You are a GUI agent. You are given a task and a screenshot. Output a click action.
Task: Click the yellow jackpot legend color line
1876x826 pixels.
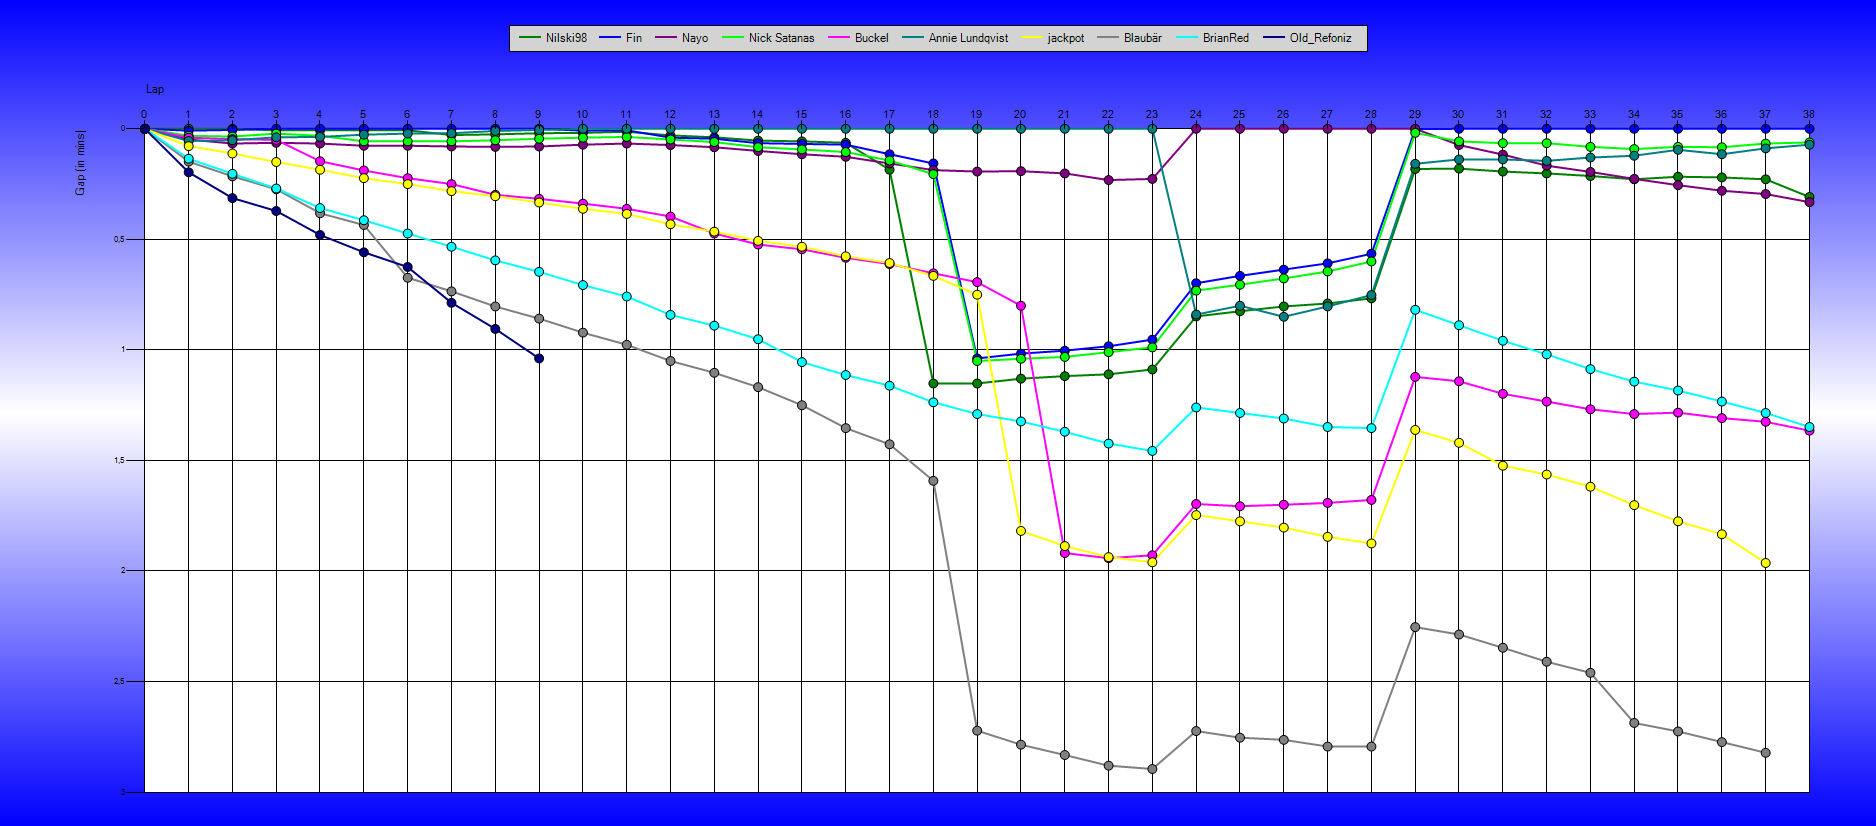coord(1033,38)
